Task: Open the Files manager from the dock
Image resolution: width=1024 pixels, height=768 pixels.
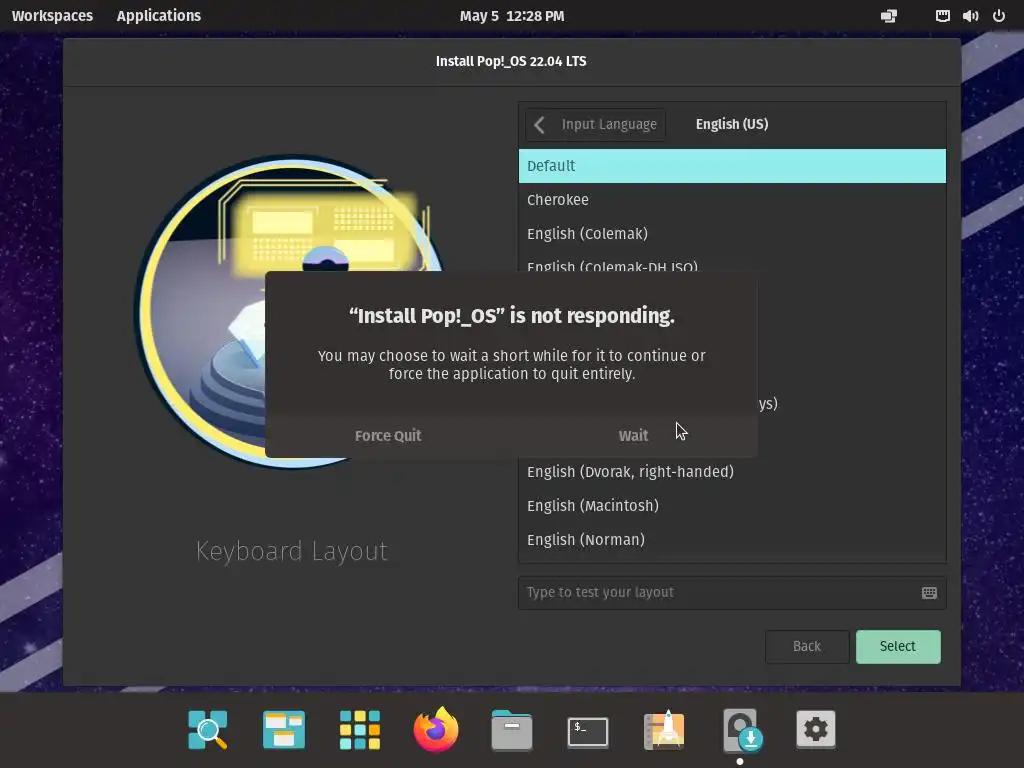Action: (x=512, y=729)
